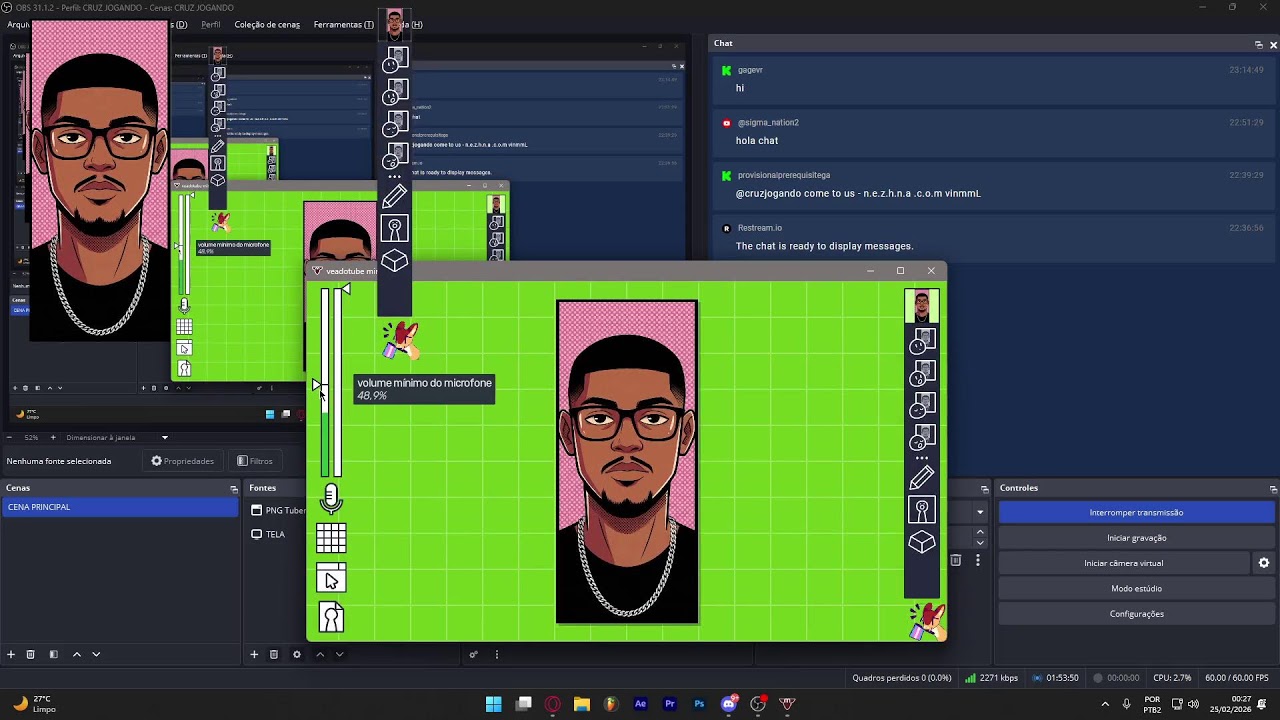Enable Modo estúdio
This screenshot has height=720, width=1280.
click(1136, 588)
